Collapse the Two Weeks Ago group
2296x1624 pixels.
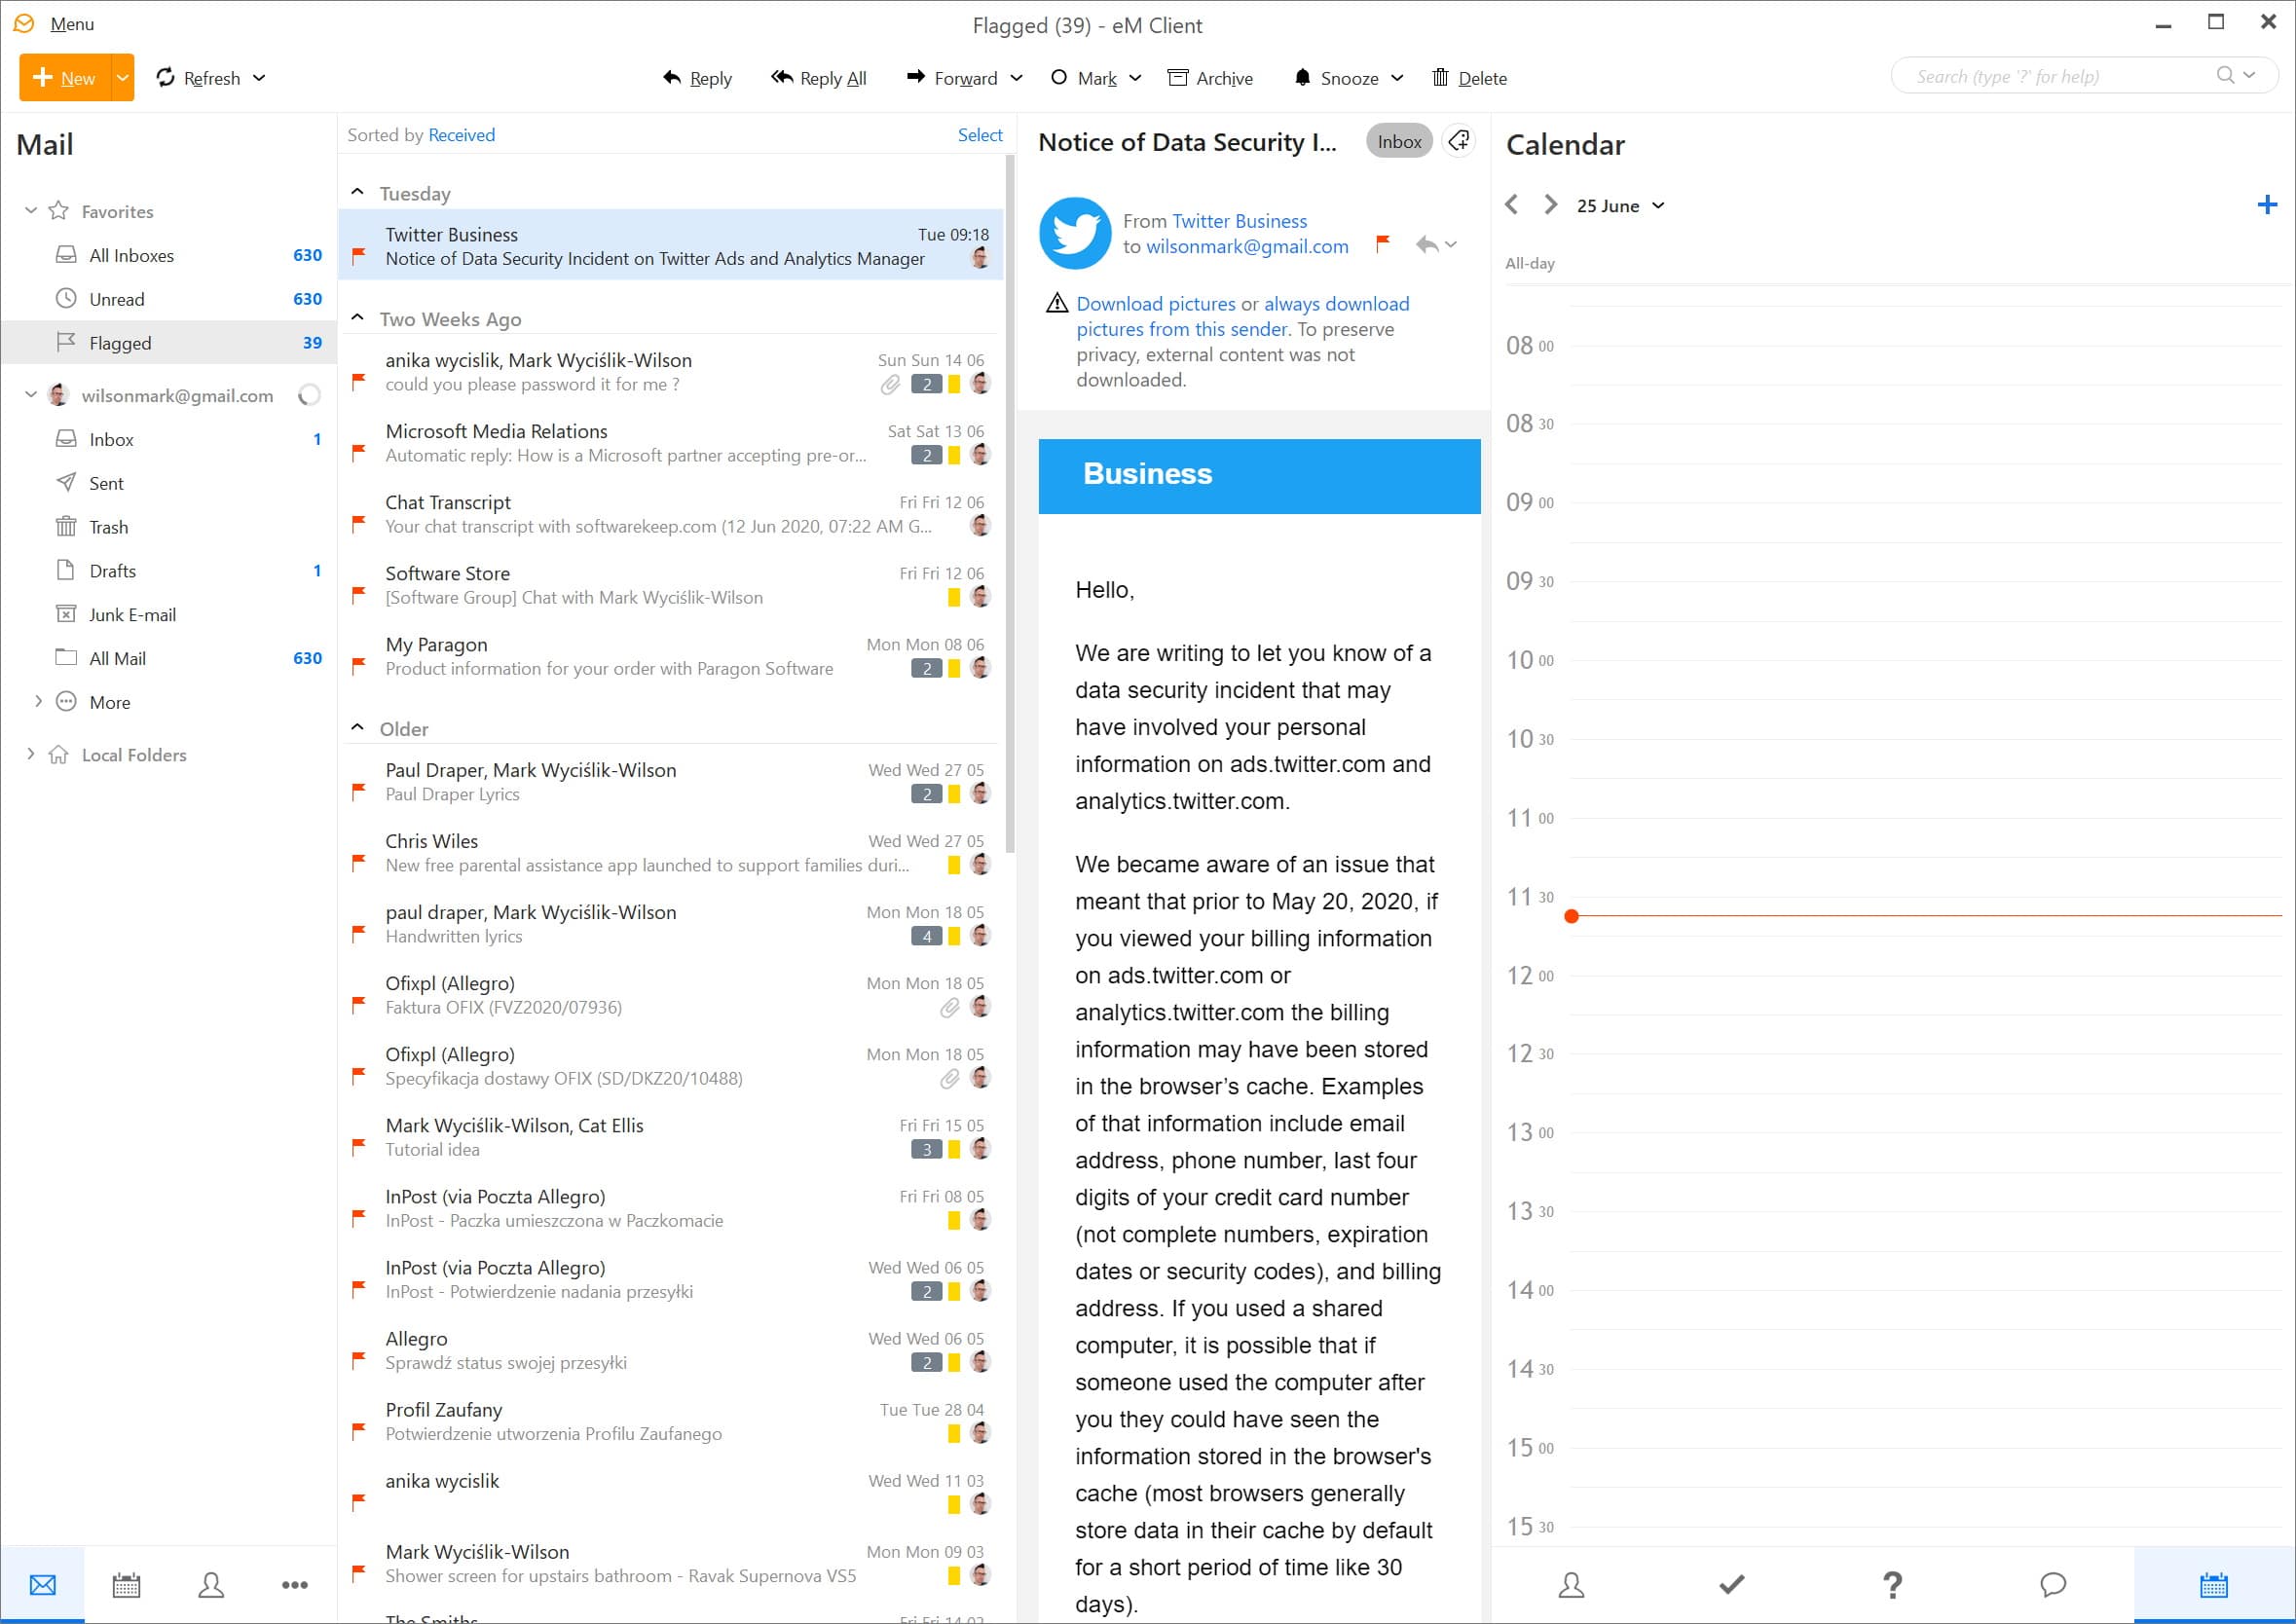pos(358,318)
